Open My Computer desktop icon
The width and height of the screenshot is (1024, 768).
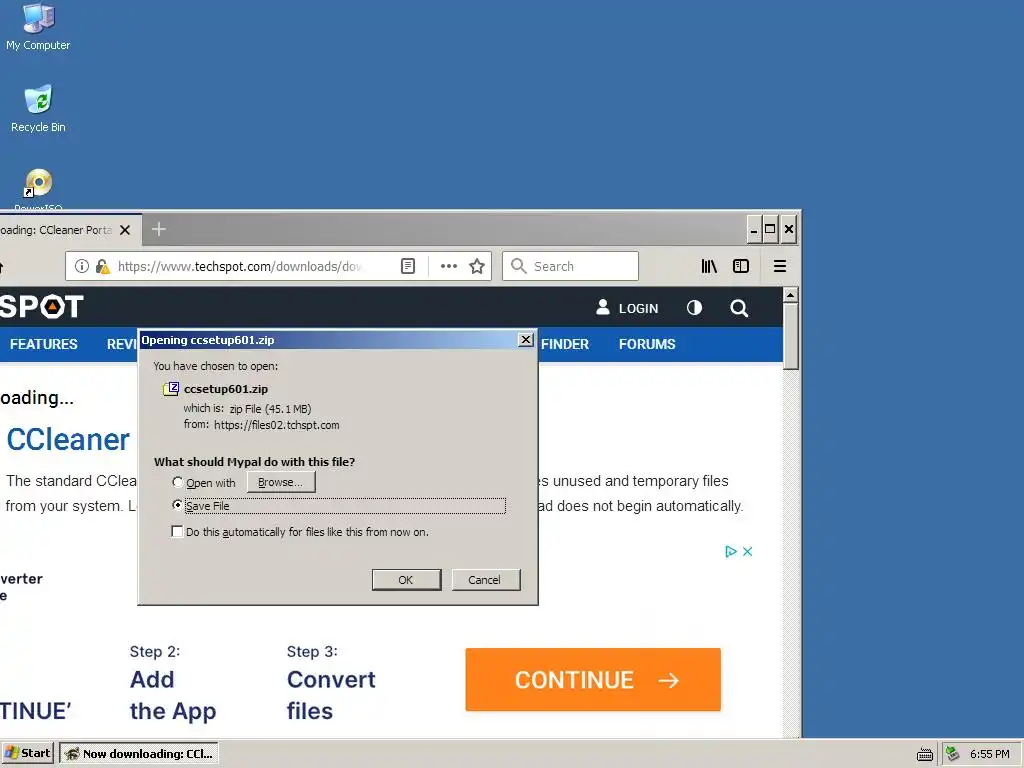pyautogui.click(x=38, y=26)
